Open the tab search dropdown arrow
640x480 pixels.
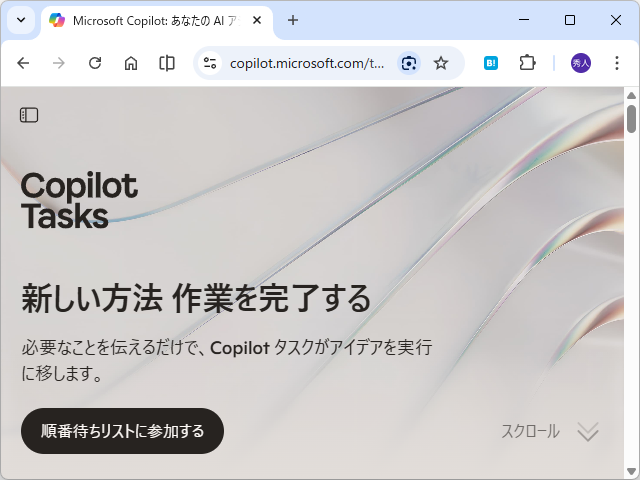point(21,20)
